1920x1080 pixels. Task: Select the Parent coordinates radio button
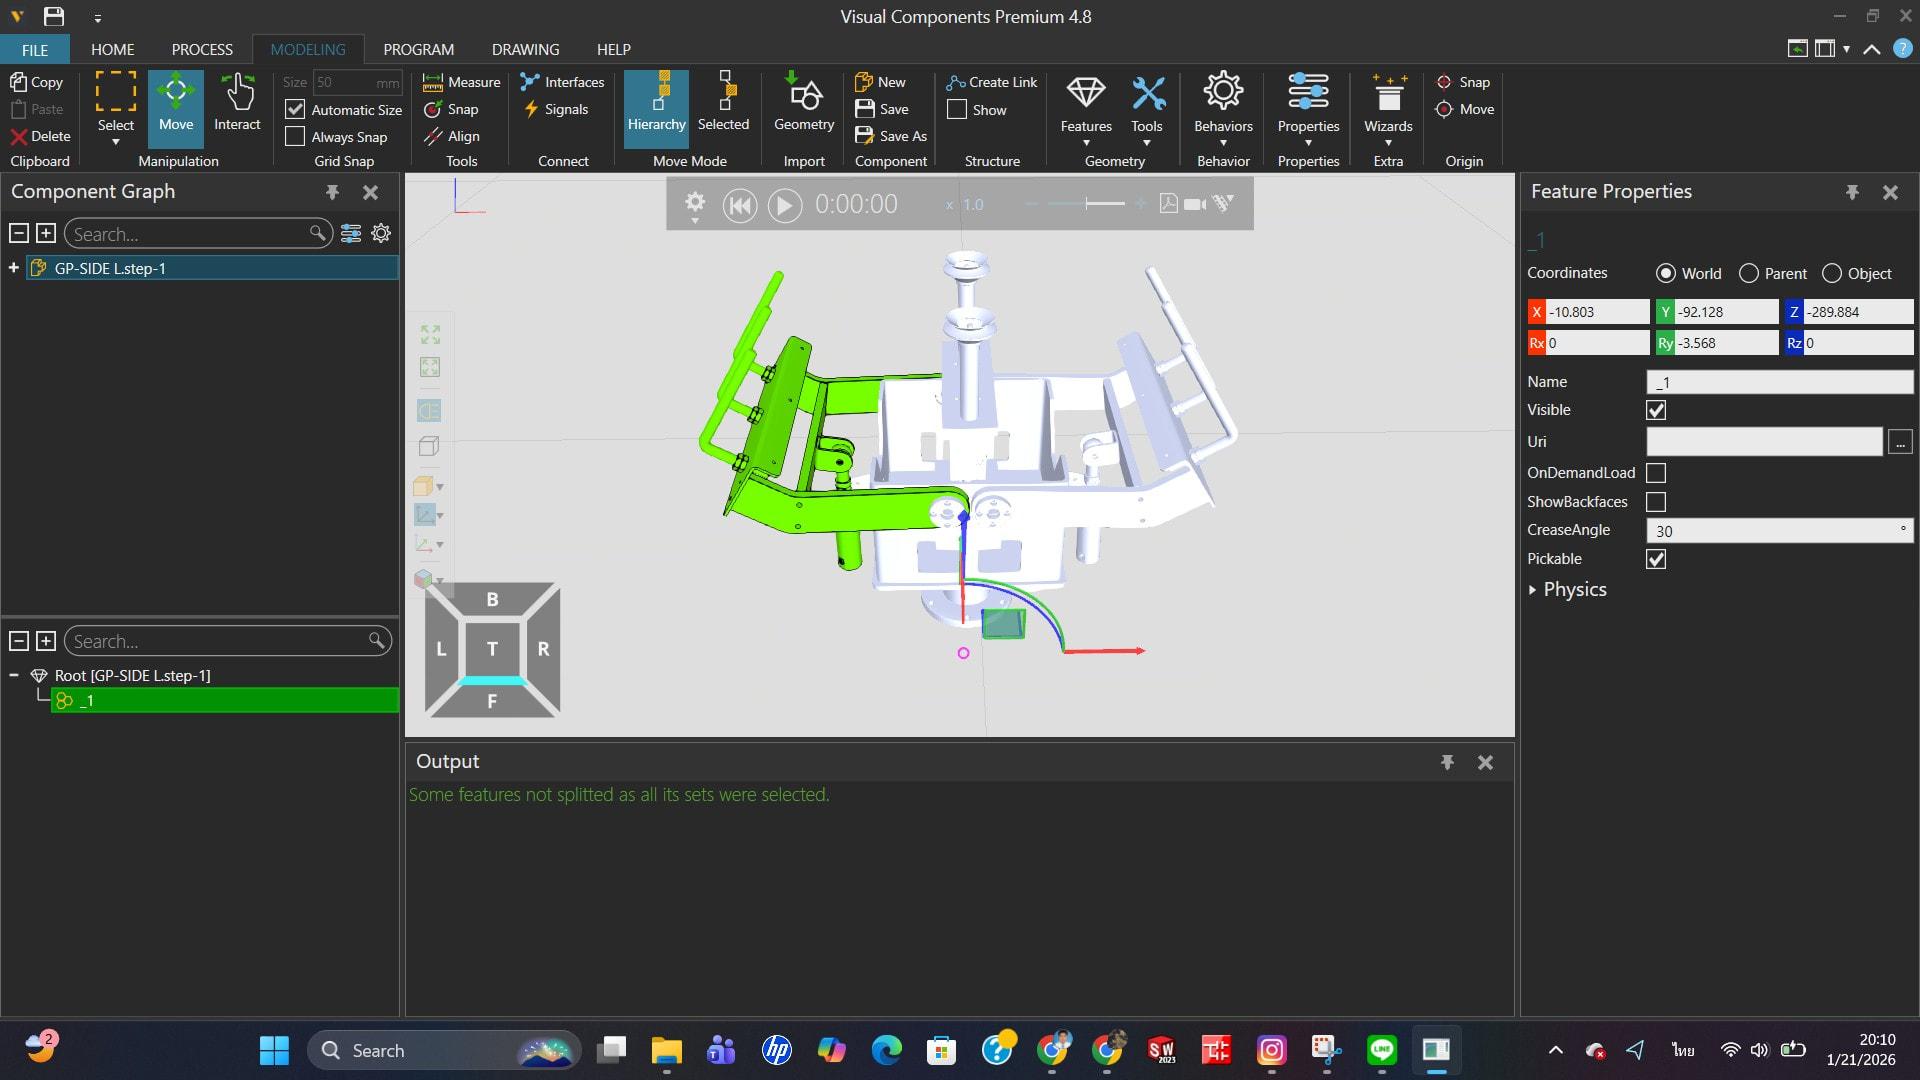tap(1748, 273)
